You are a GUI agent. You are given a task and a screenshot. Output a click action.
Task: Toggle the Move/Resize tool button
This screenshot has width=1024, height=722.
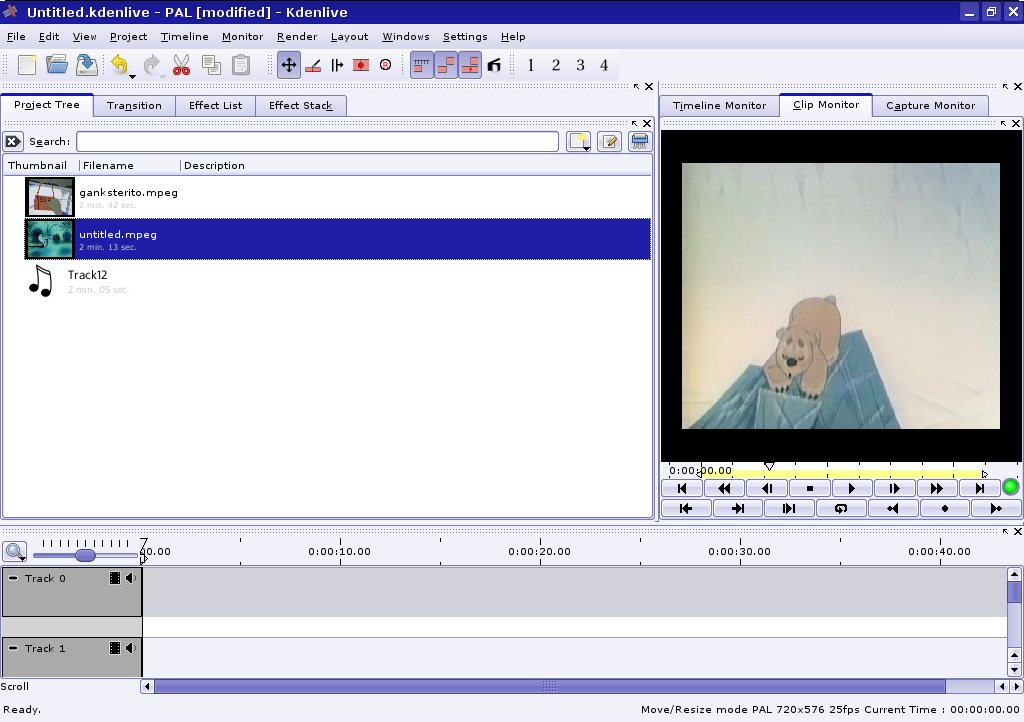tap(289, 65)
